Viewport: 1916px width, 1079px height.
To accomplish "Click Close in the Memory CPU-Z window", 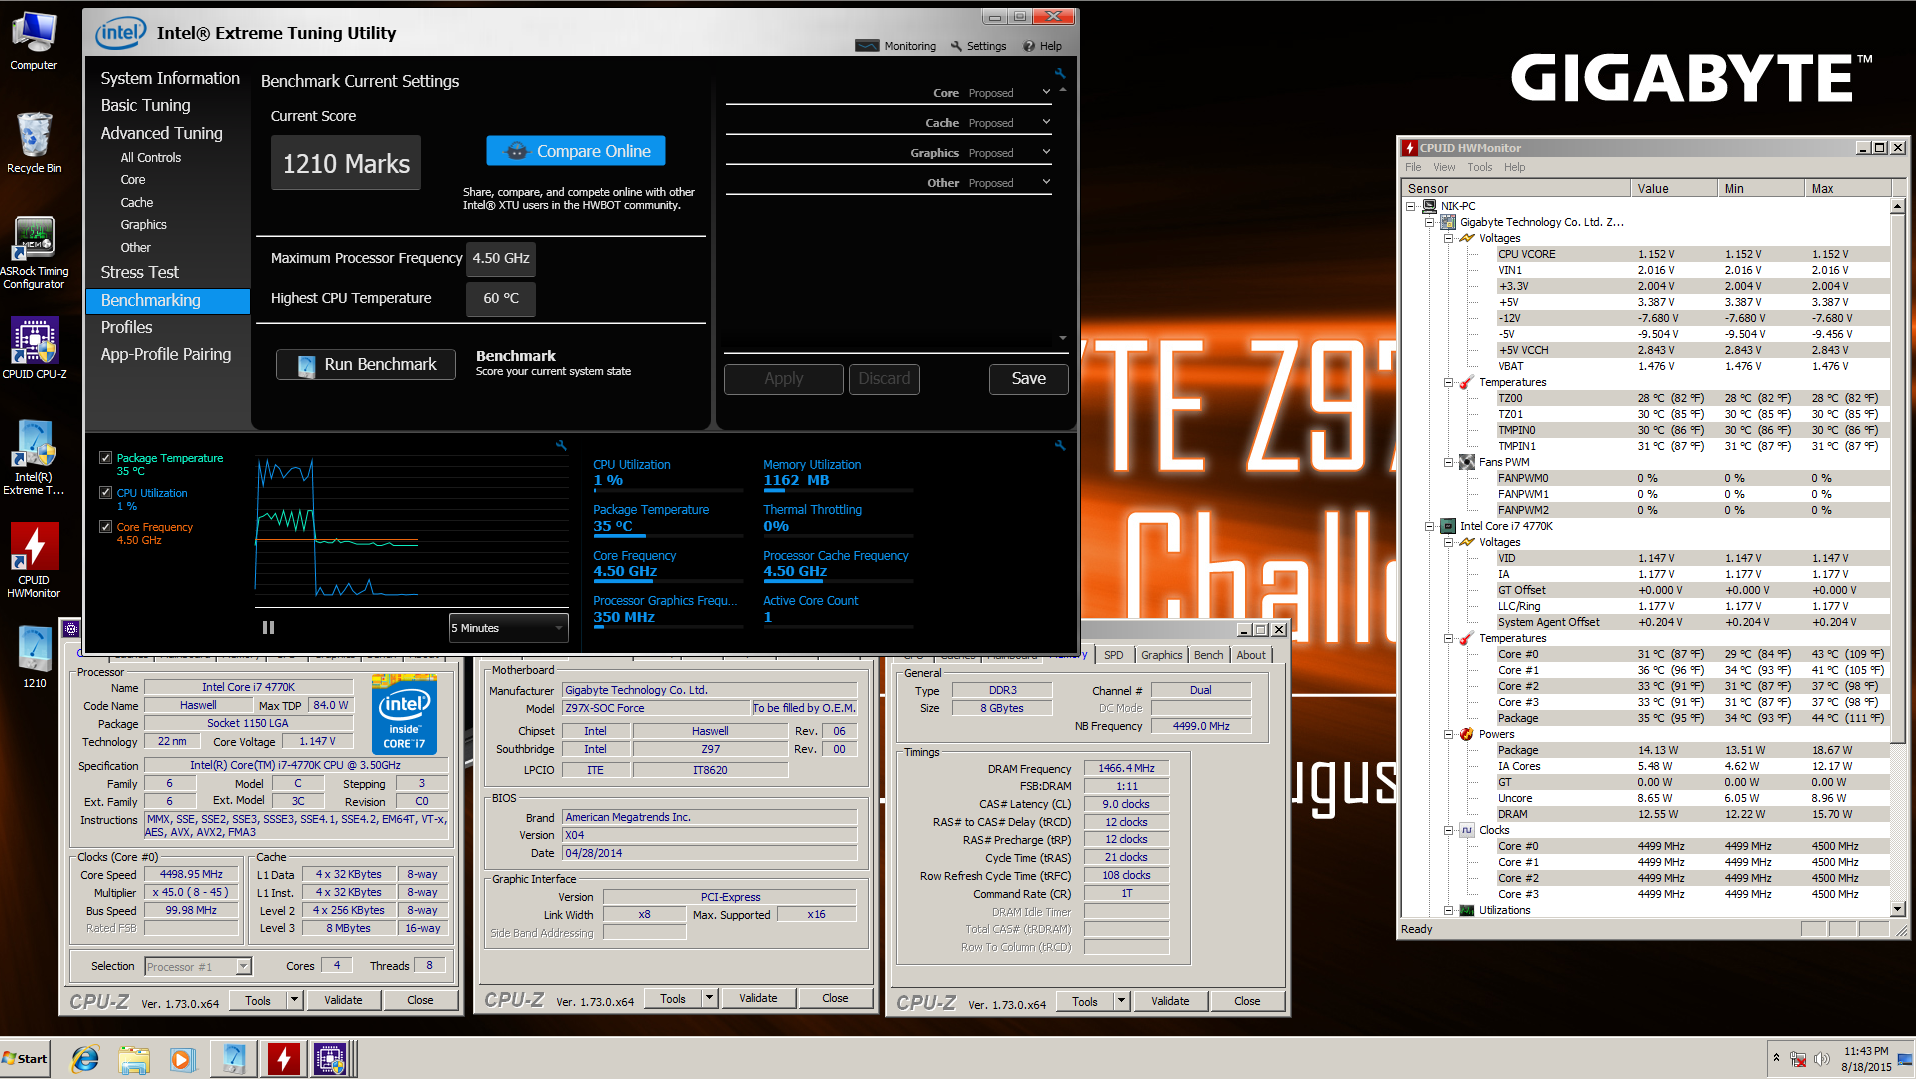I will pyautogui.click(x=1247, y=1001).
